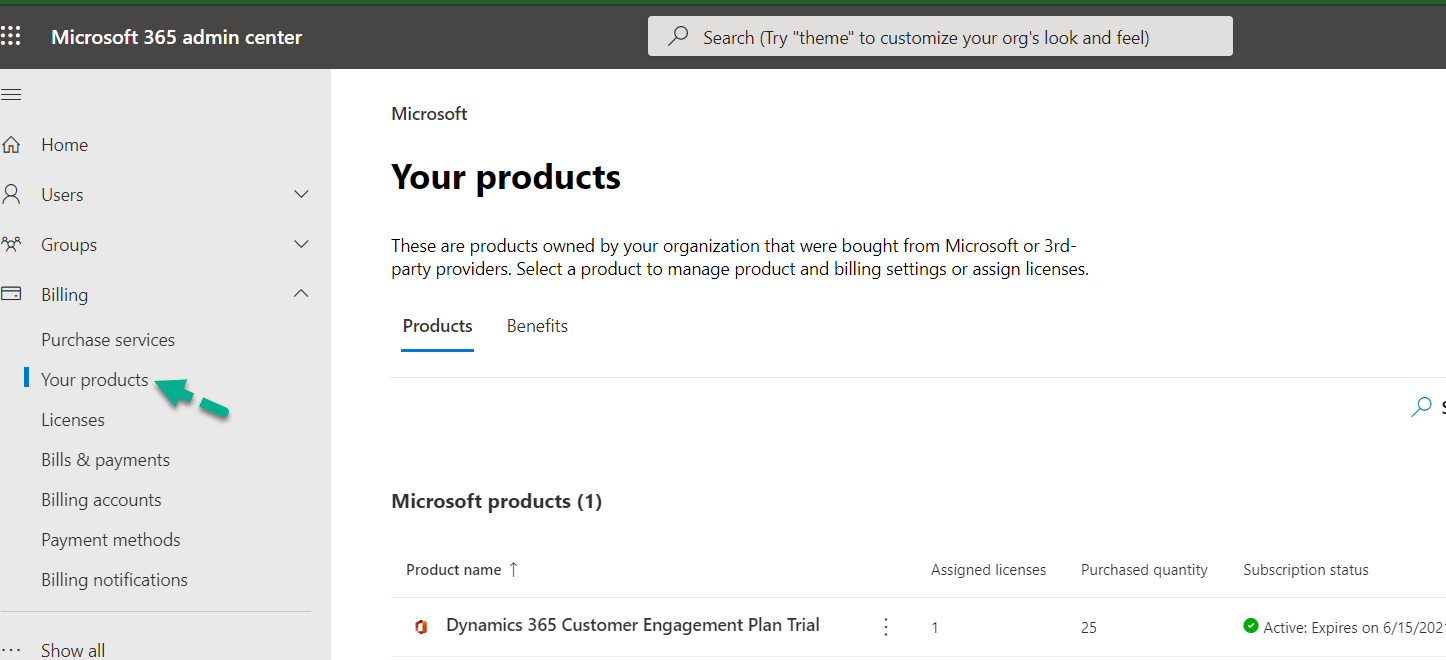Click the Microsoft breadcrumb link
The height and width of the screenshot is (660, 1446).
coord(429,114)
